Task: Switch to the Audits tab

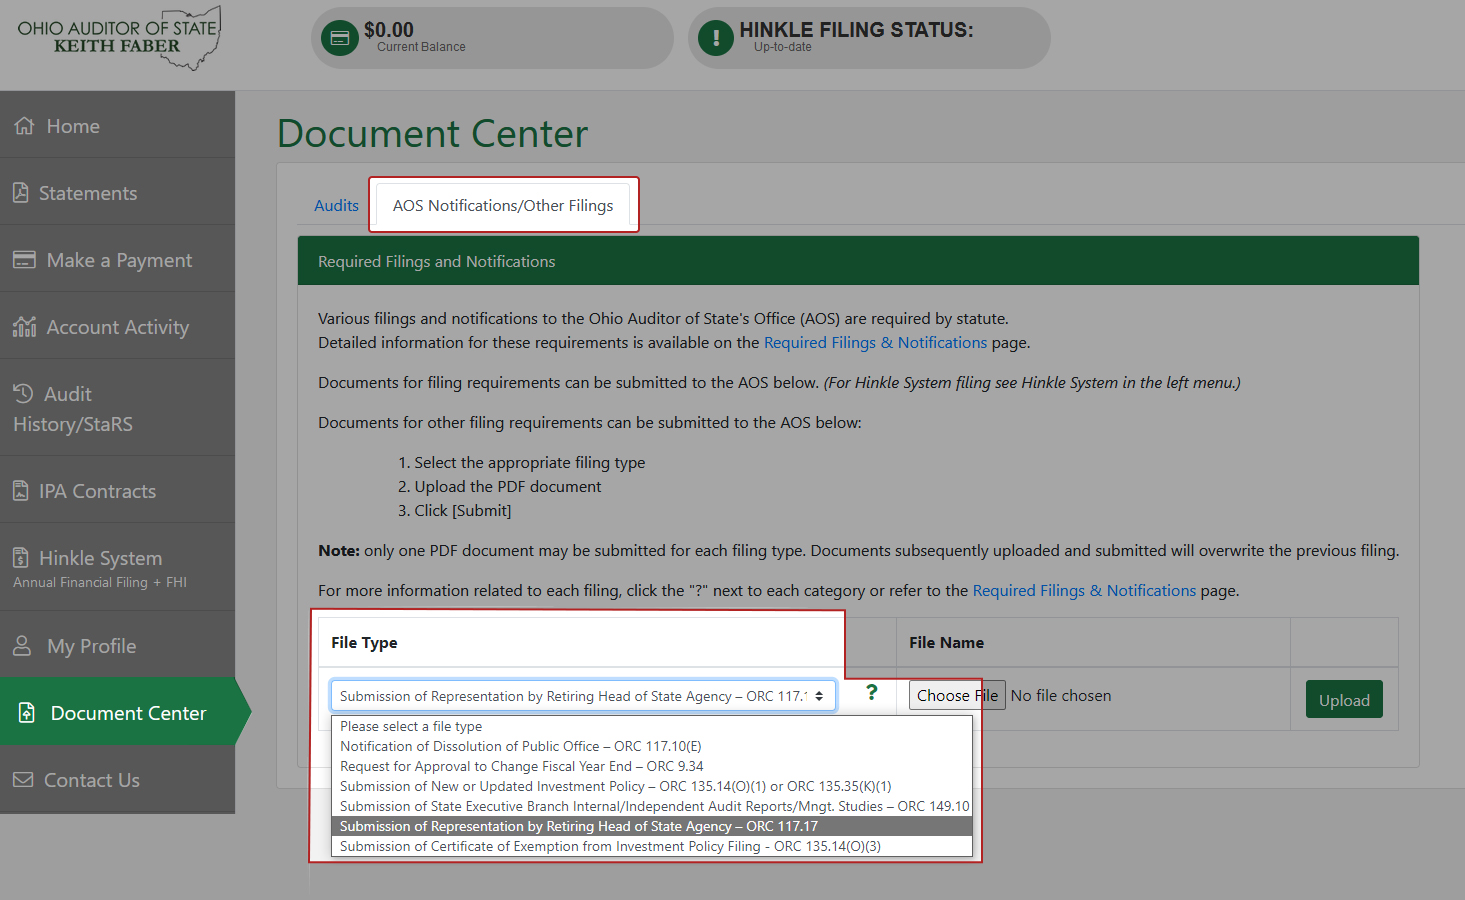Action: coord(336,205)
